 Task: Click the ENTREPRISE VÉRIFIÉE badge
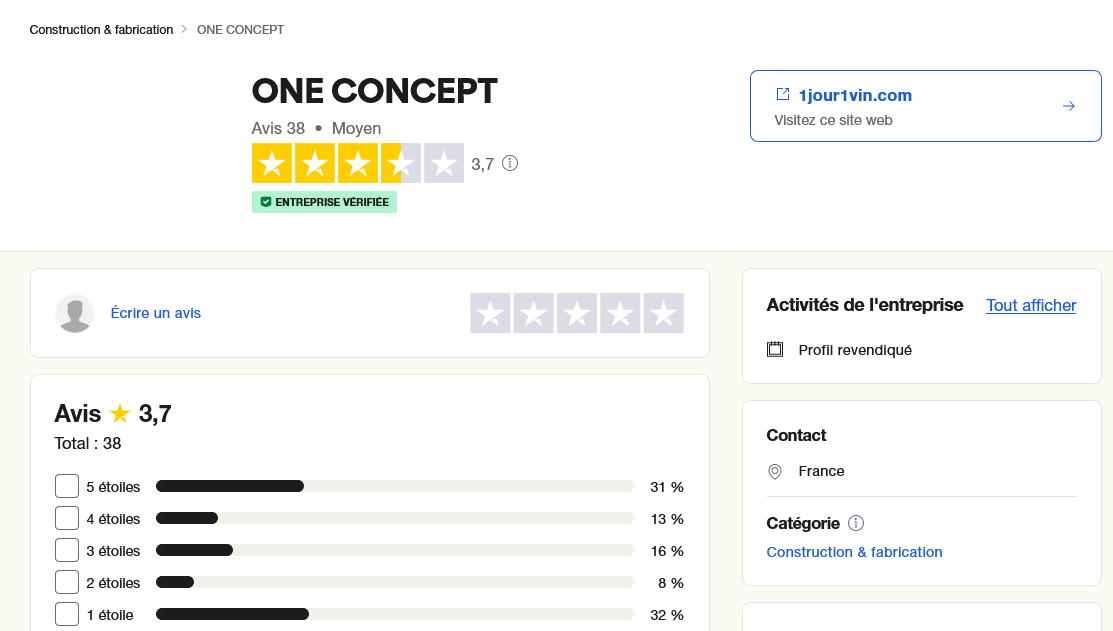(x=324, y=202)
